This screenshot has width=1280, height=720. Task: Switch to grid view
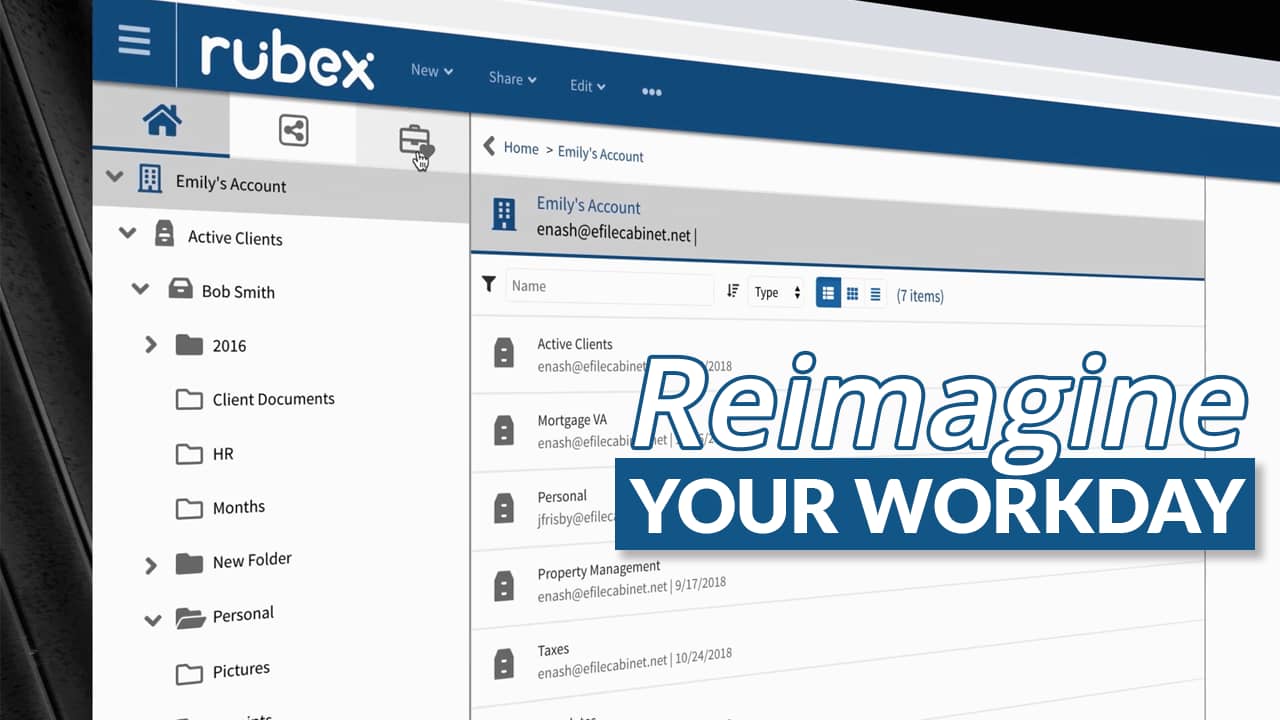[852, 294]
